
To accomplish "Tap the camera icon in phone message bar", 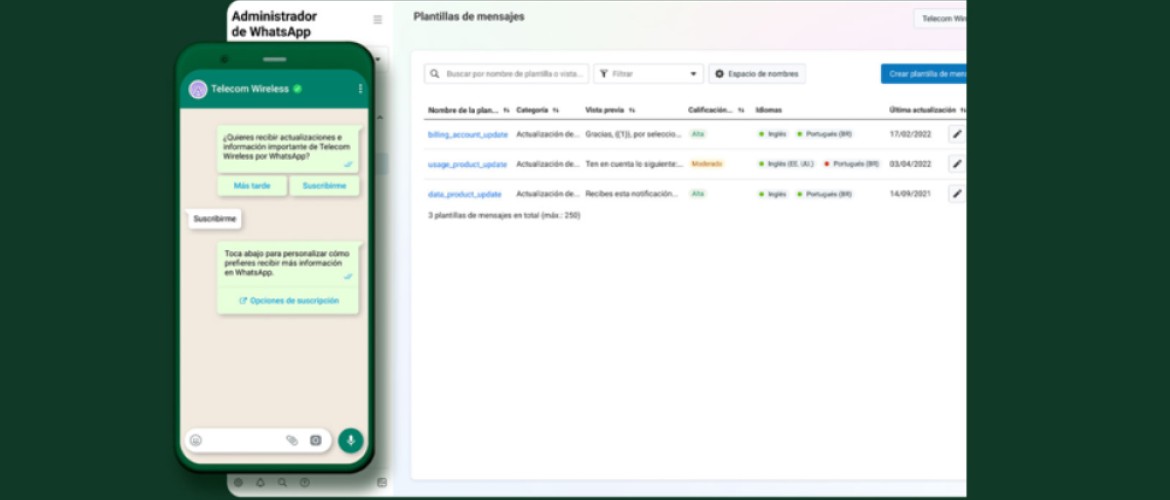I will 316,440.
